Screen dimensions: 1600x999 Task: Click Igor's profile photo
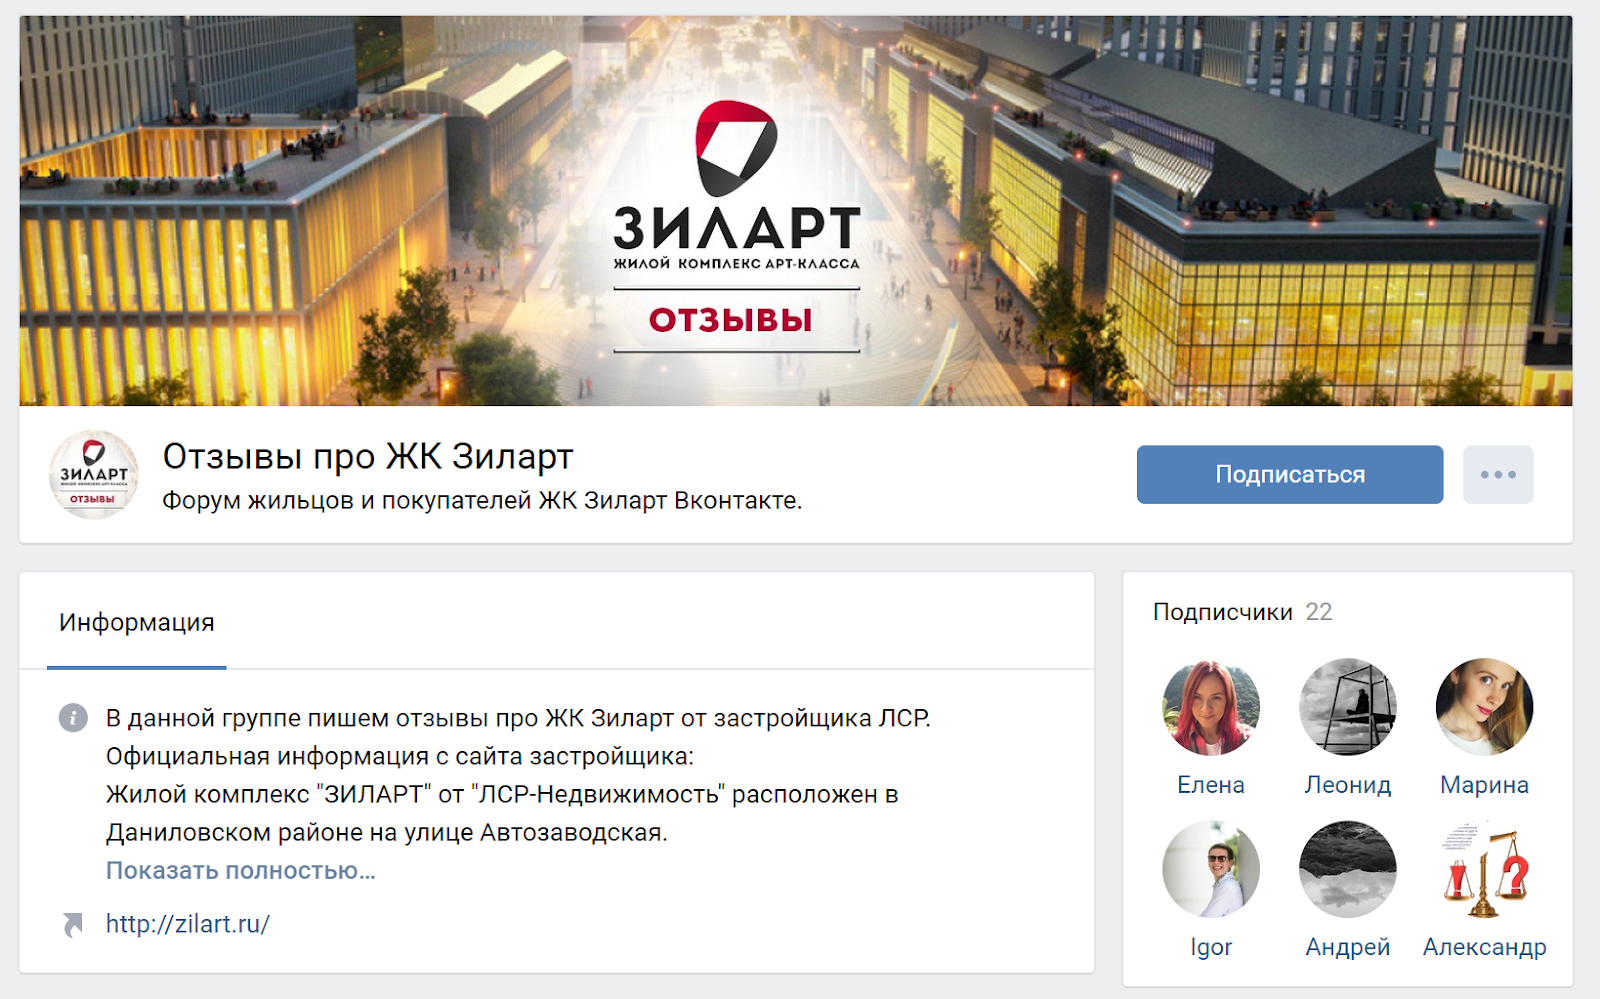click(x=1211, y=869)
